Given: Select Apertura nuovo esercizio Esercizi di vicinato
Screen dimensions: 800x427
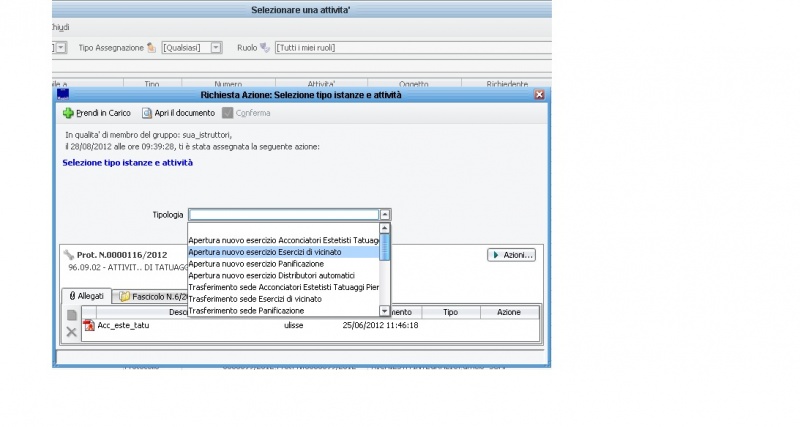Looking at the screenshot, I should (284, 252).
